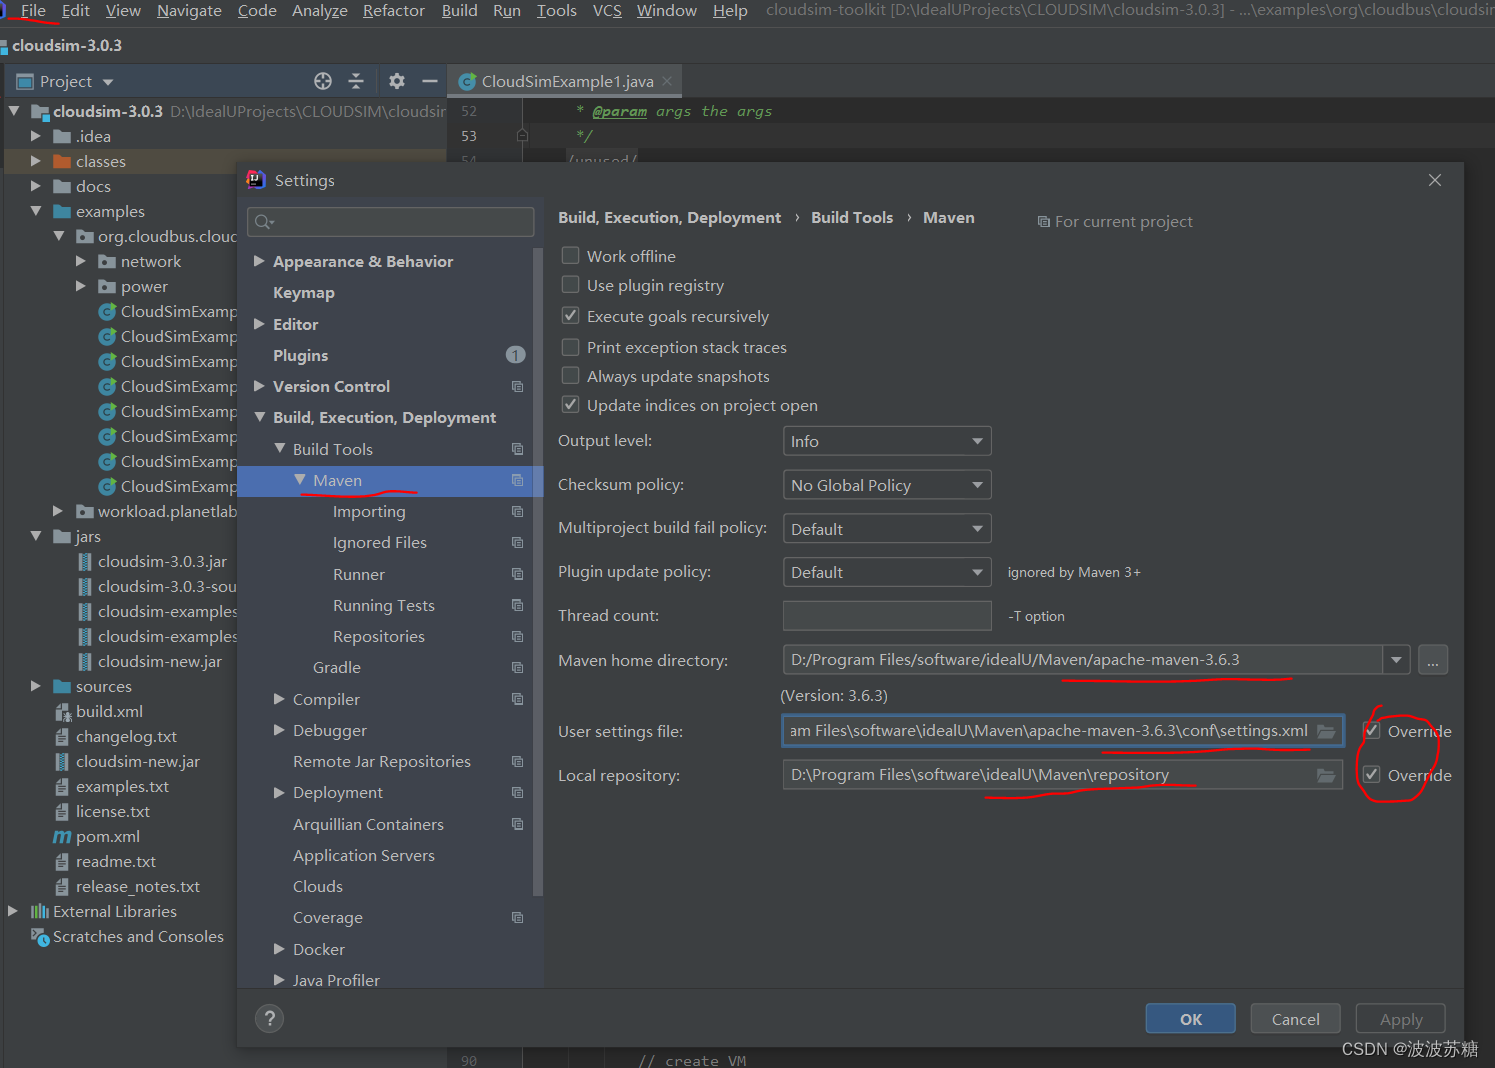
Task: Click Cancel in Settings dialog
Action: (x=1296, y=1019)
